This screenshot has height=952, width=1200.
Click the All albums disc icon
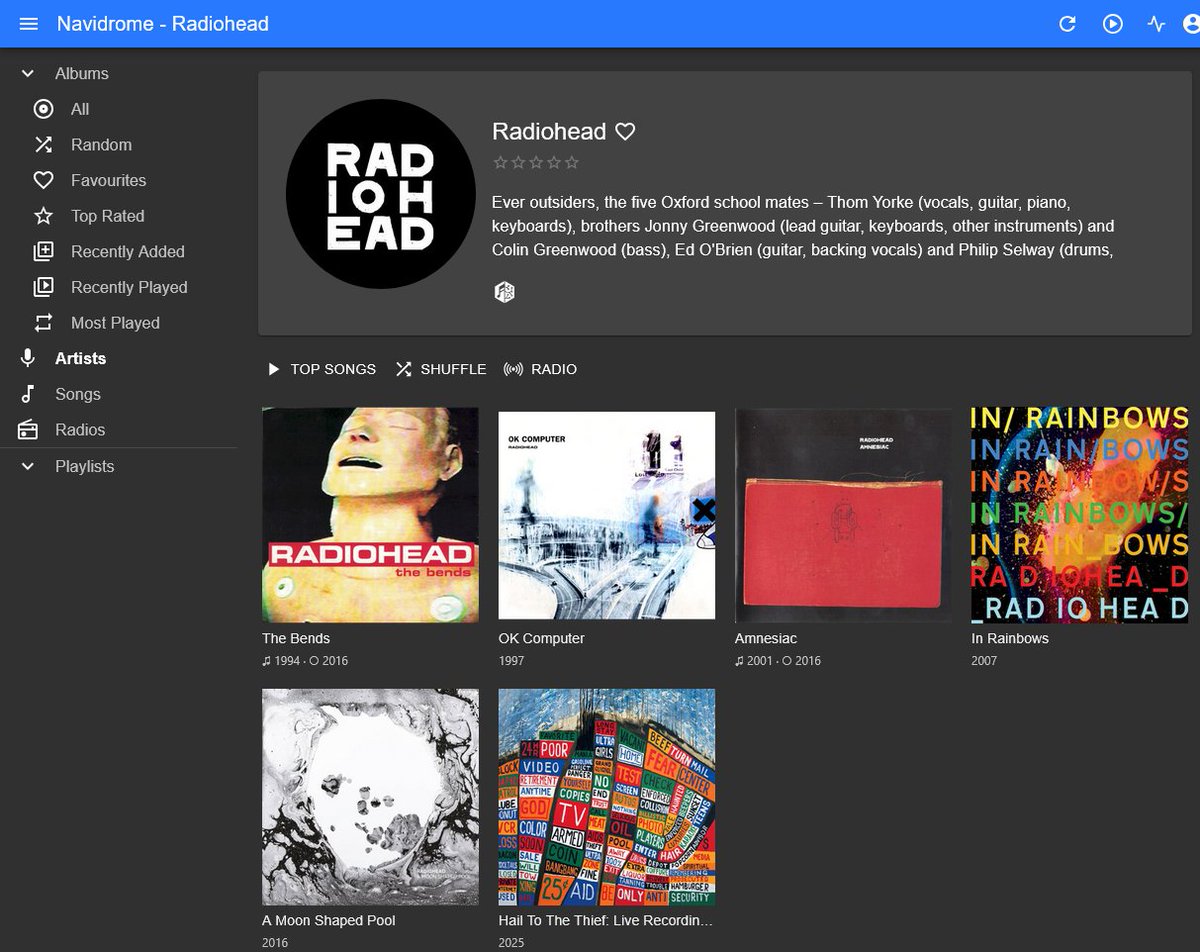pyautogui.click(x=43, y=109)
